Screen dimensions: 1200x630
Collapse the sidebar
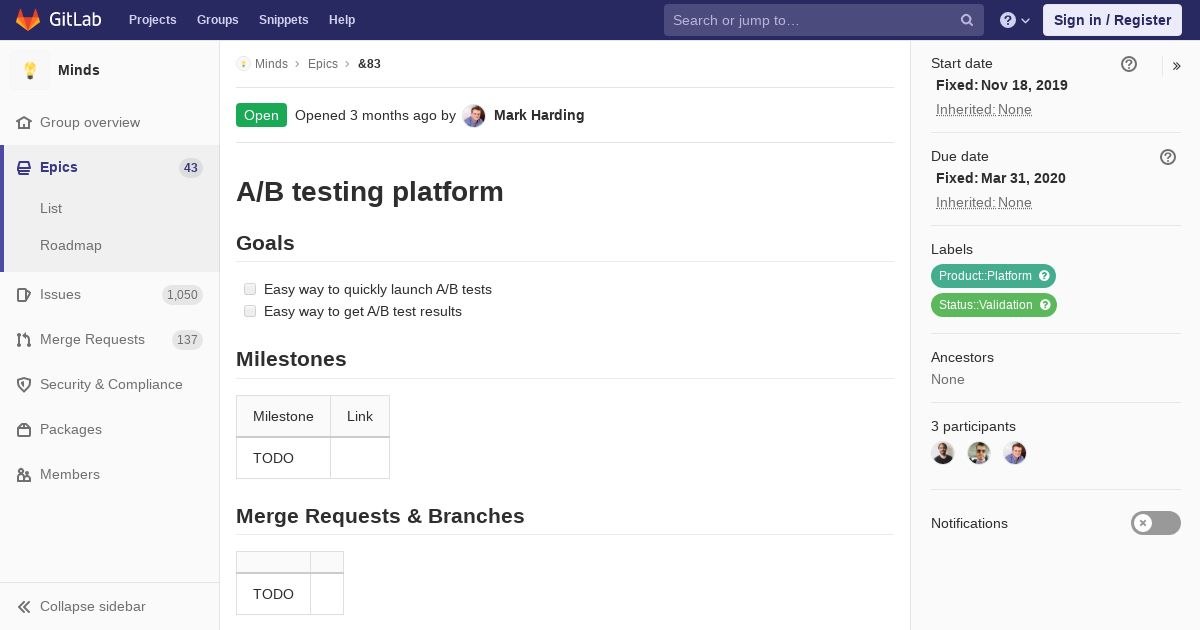point(109,606)
